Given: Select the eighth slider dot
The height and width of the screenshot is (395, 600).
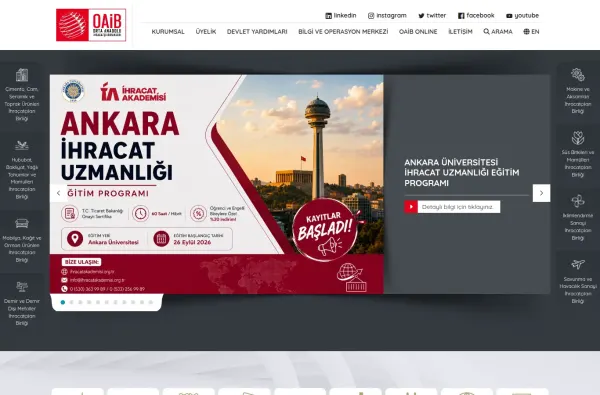Looking at the screenshot, I should tap(124, 302).
